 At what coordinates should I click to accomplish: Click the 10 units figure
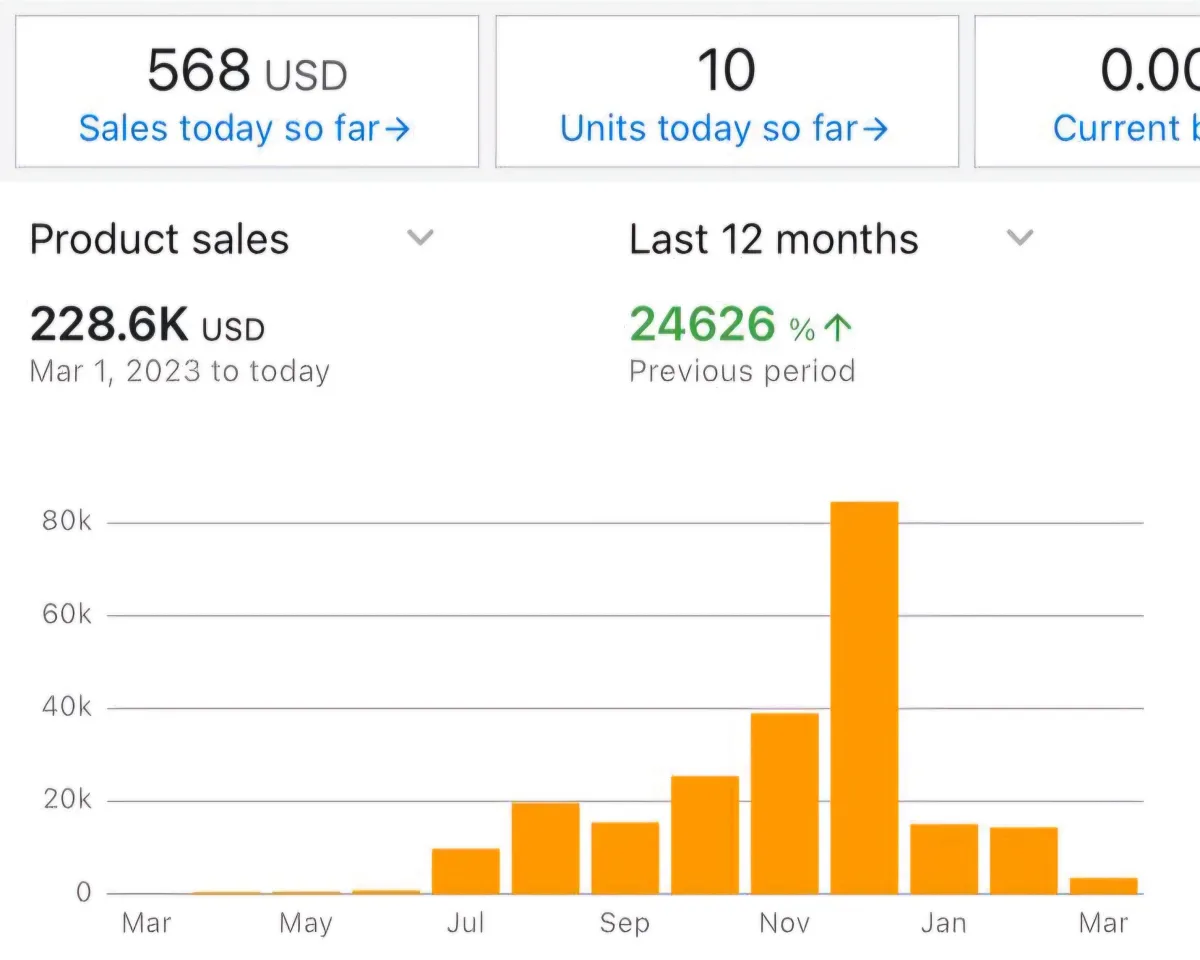coord(726,72)
